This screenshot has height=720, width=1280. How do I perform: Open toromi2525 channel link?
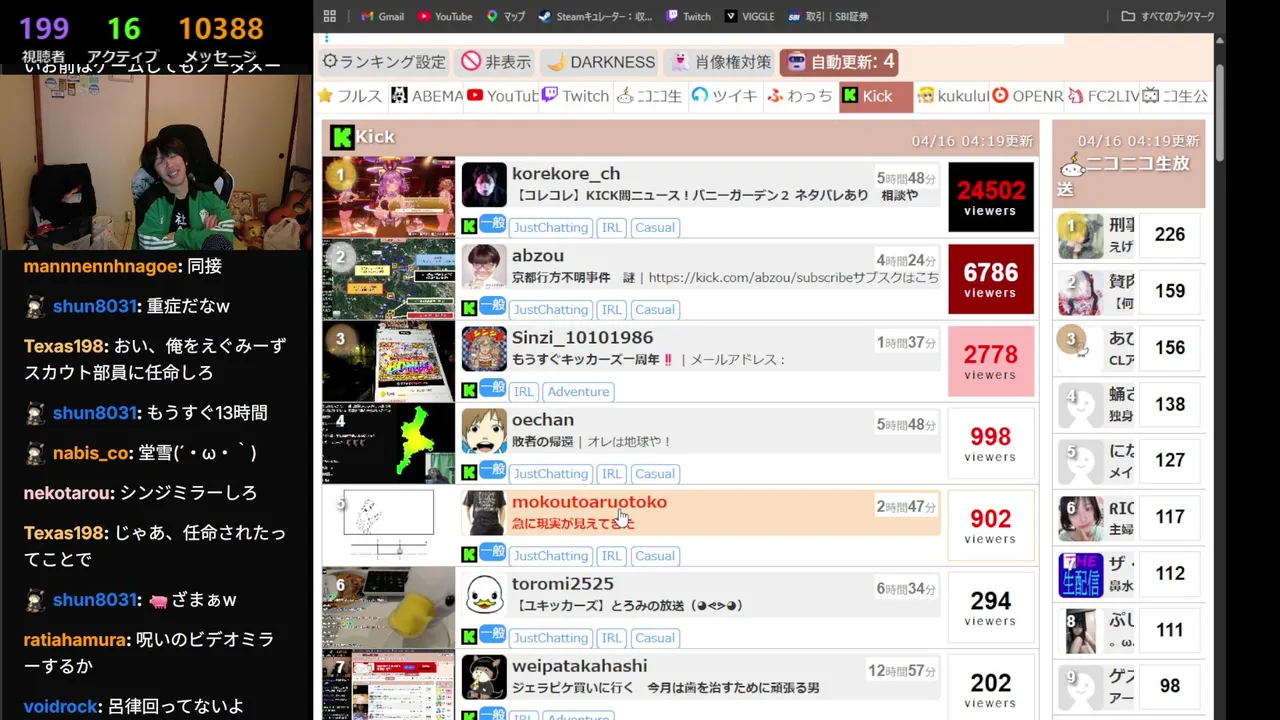tap(563, 584)
